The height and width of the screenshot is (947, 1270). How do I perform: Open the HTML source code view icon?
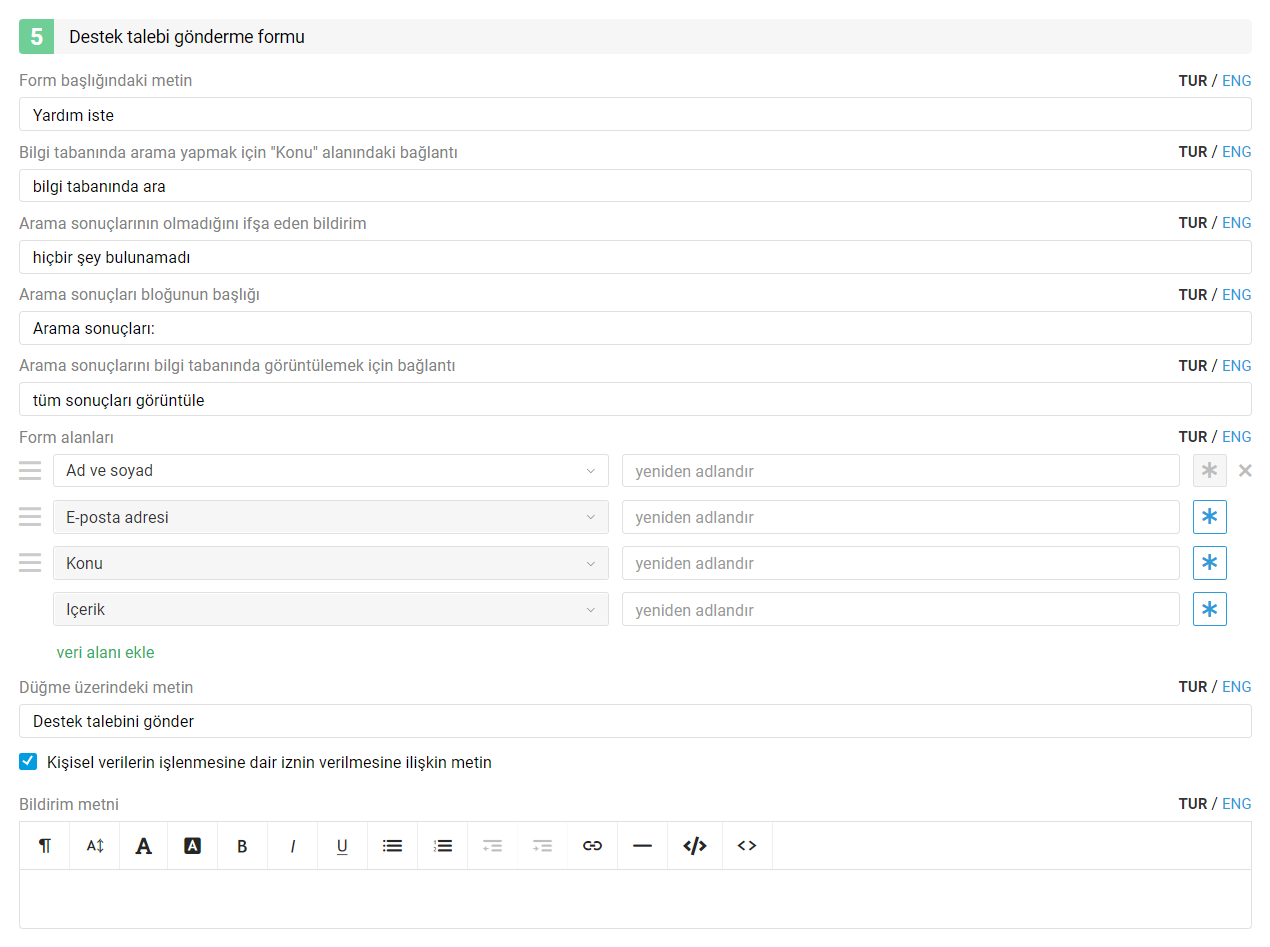click(x=695, y=846)
